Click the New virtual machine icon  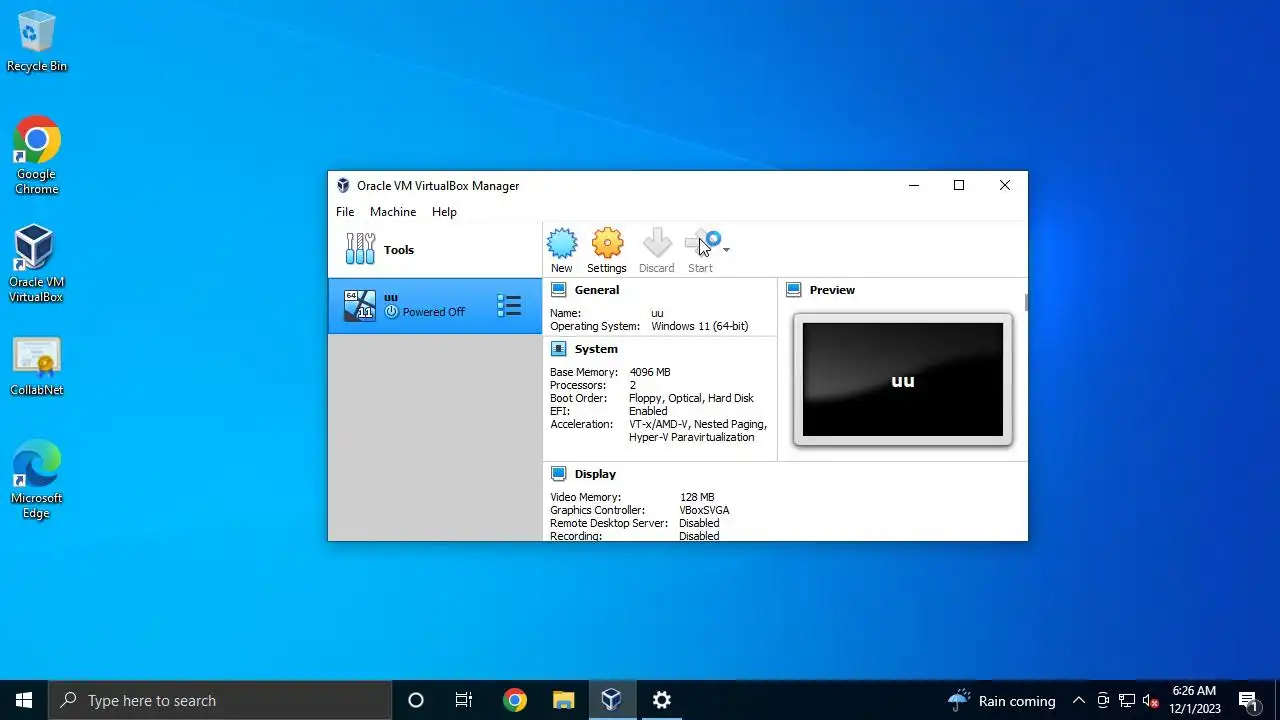tap(562, 243)
